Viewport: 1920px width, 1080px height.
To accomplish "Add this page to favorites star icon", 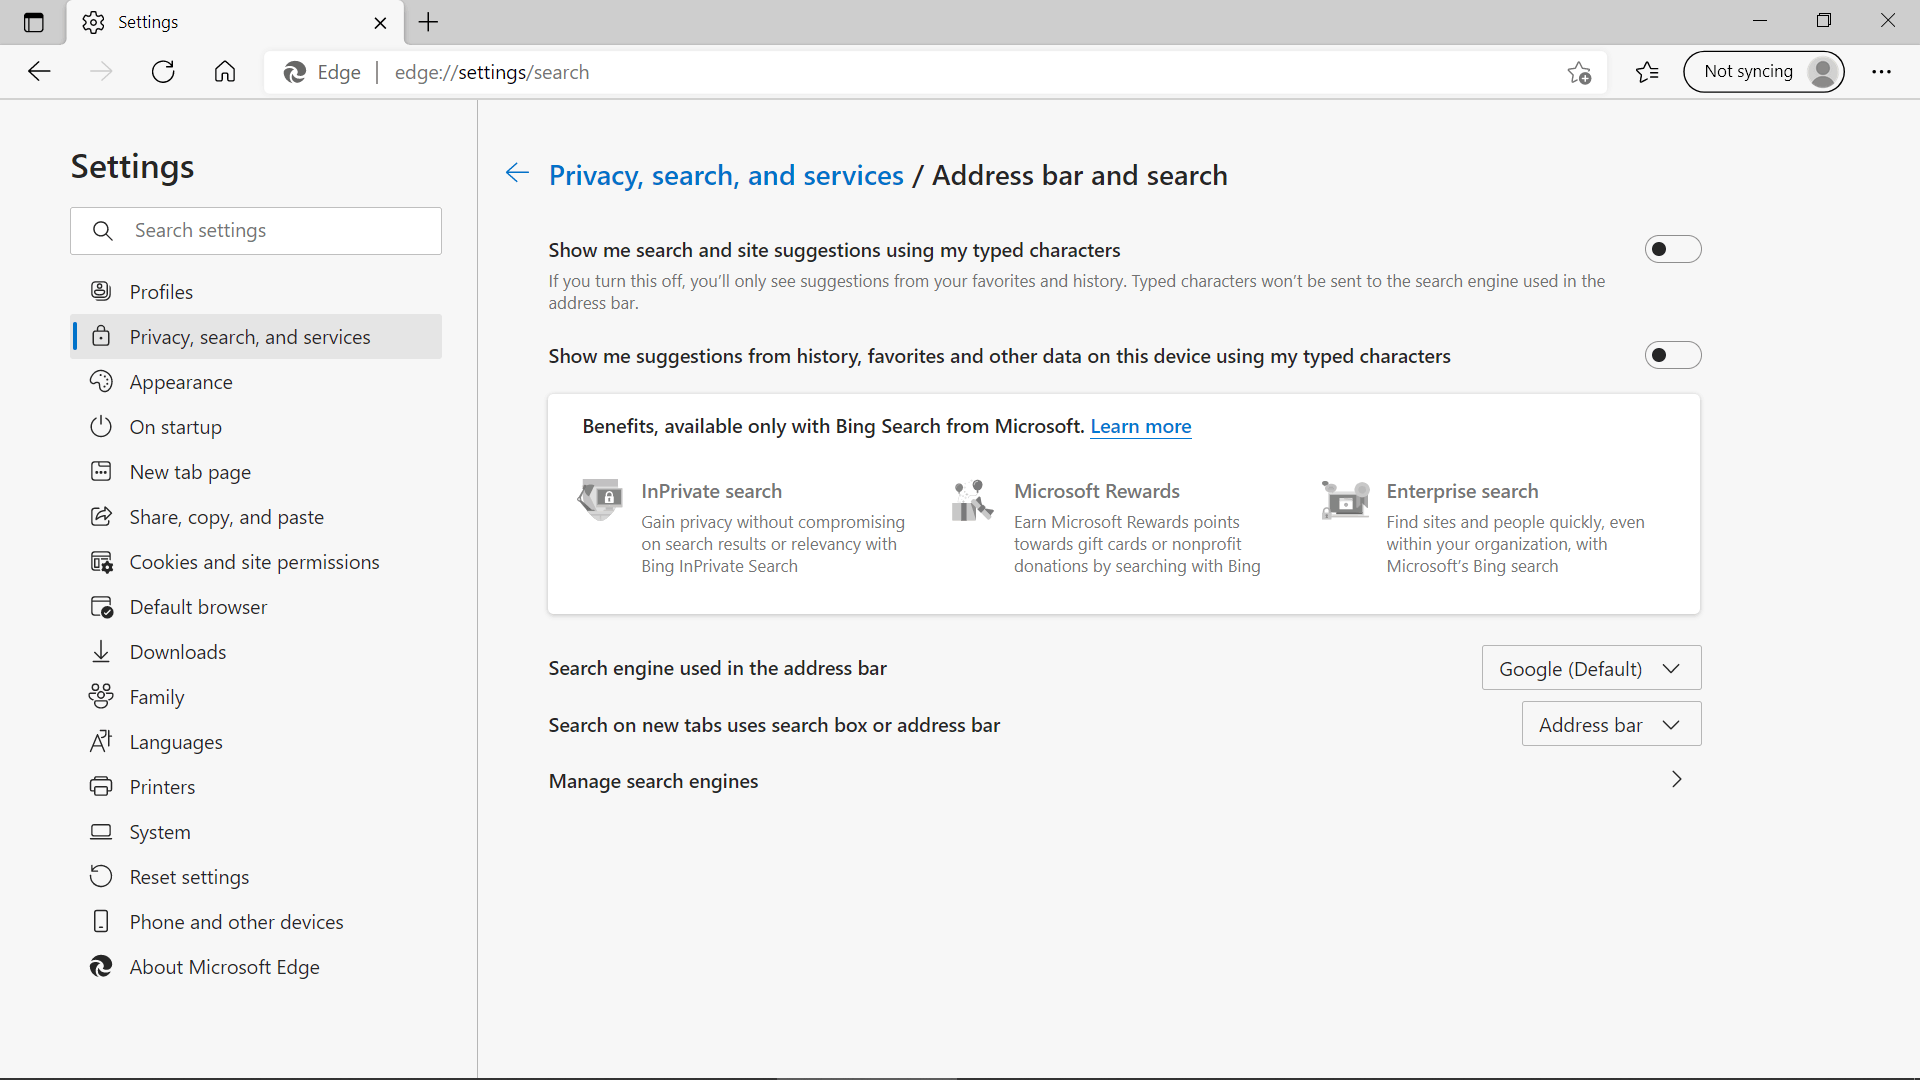I will pos(1579,72).
